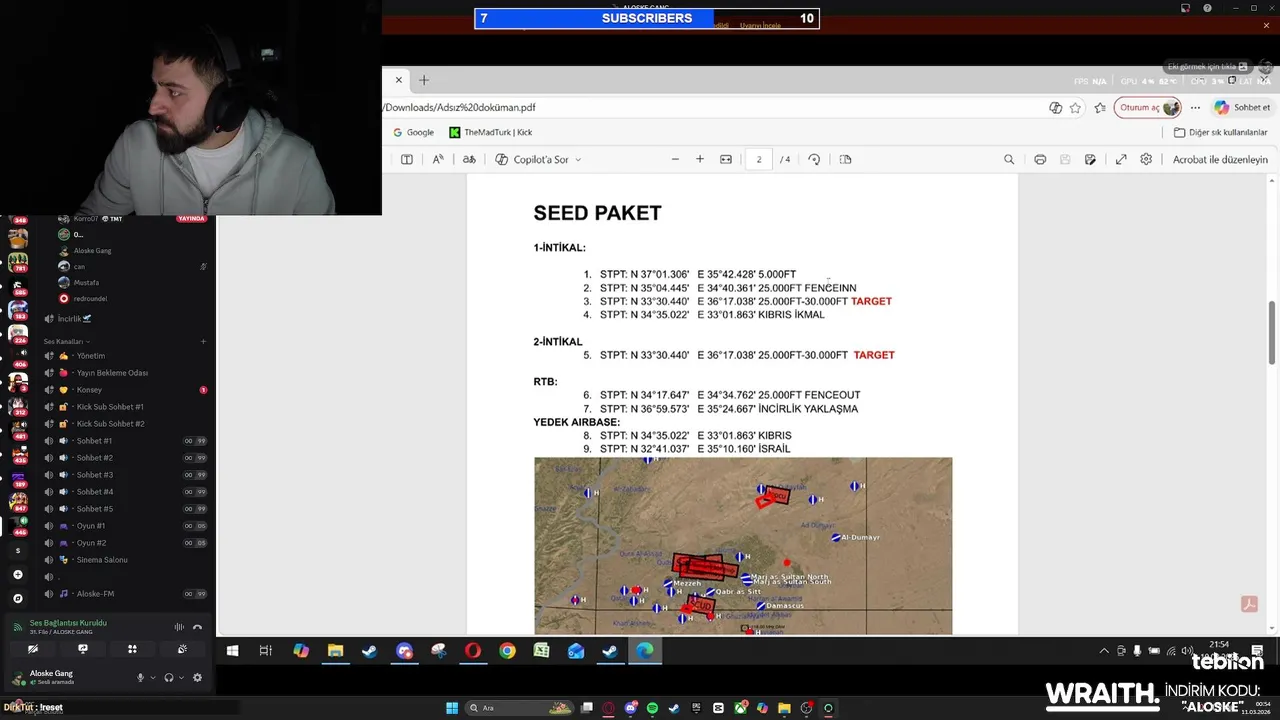Open PDF viewer settings gear
This screenshot has height=720, width=1280.
pyautogui.click(x=1146, y=159)
